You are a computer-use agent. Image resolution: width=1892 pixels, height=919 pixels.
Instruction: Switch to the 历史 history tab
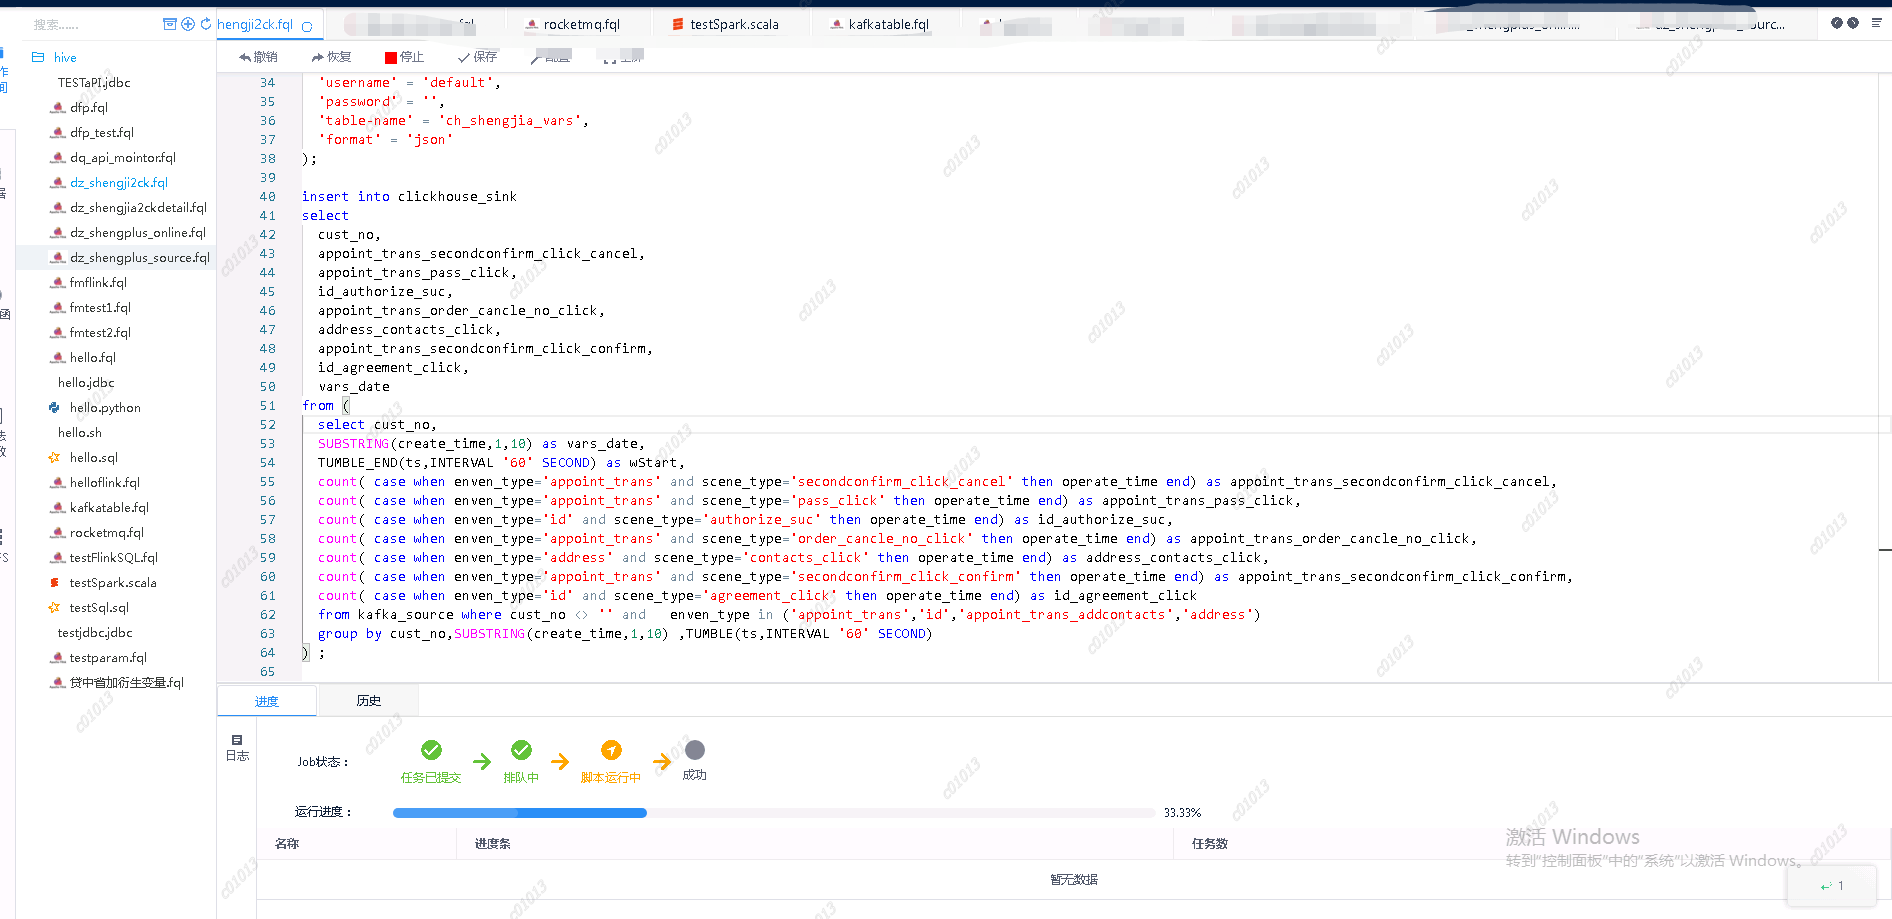click(x=367, y=700)
